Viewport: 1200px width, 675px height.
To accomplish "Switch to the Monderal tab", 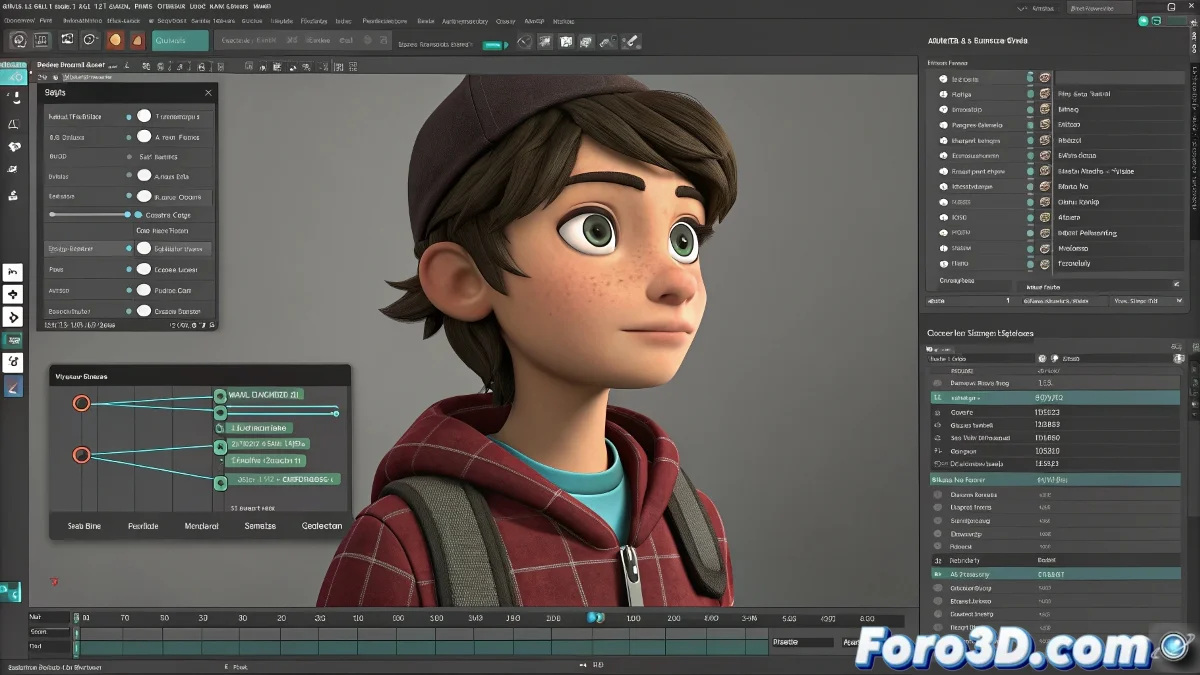I will tap(202, 526).
